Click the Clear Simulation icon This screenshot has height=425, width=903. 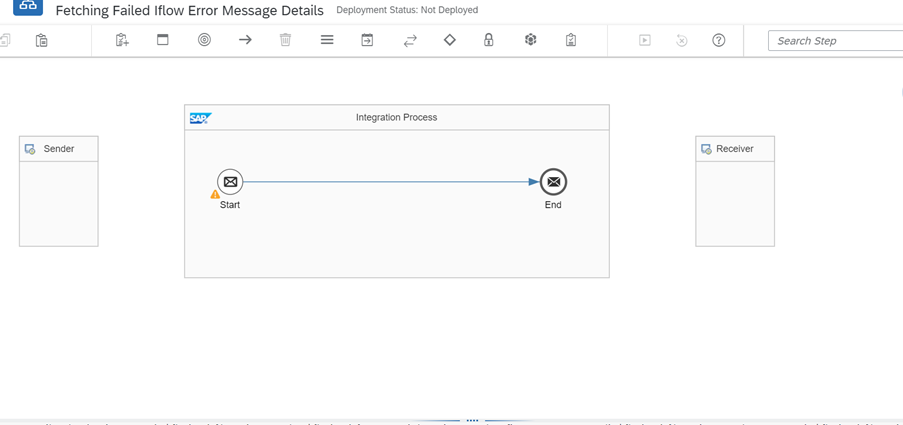(x=682, y=40)
